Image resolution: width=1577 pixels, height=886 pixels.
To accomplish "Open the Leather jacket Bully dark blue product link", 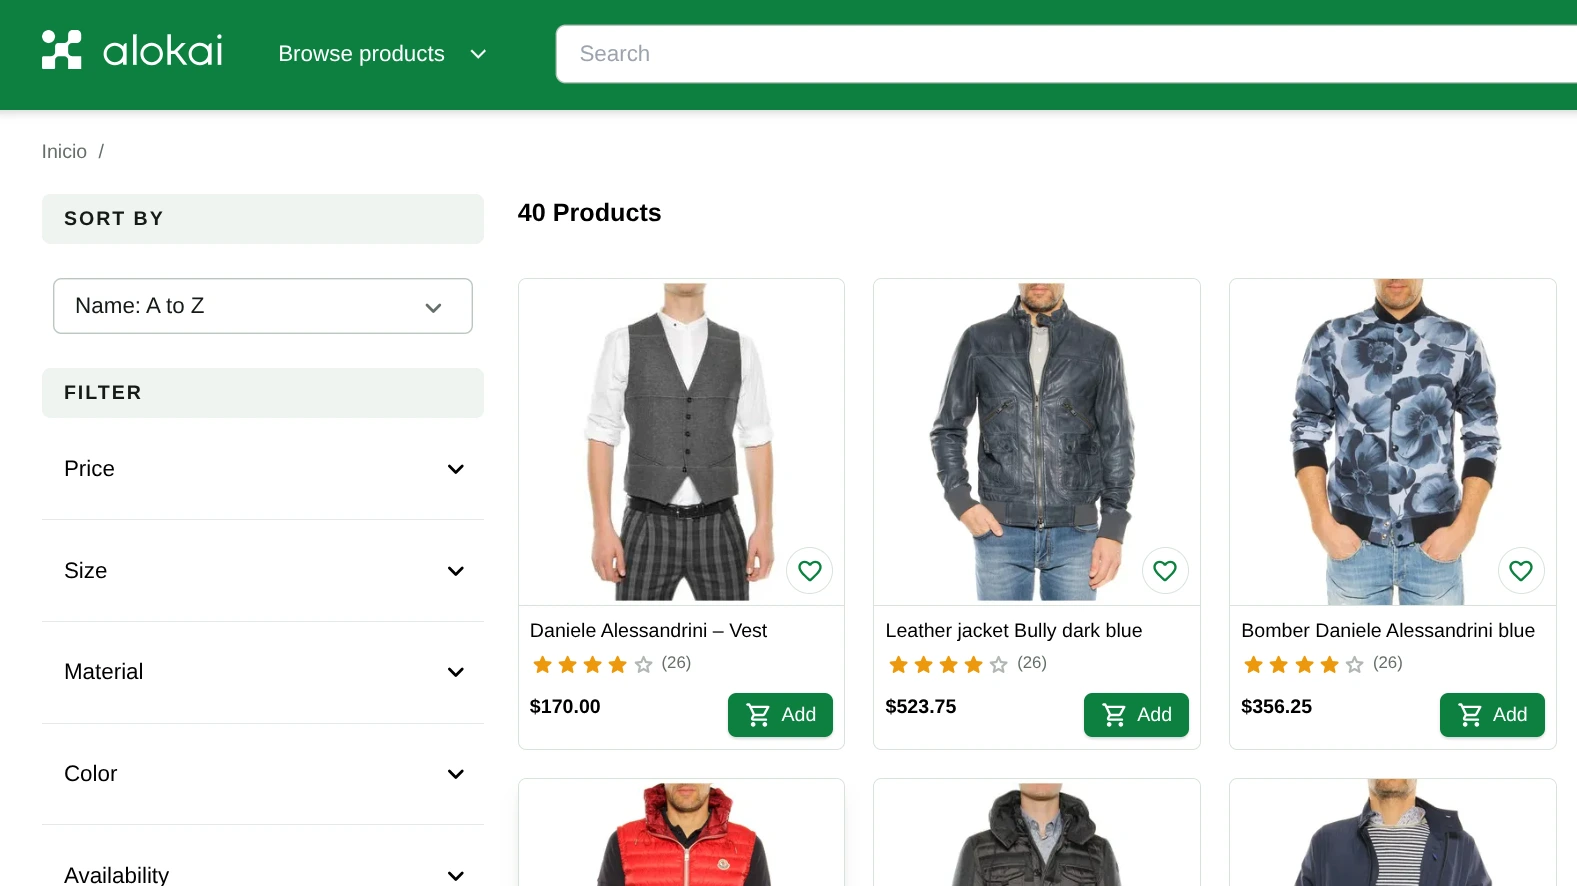I will pyautogui.click(x=1013, y=631).
